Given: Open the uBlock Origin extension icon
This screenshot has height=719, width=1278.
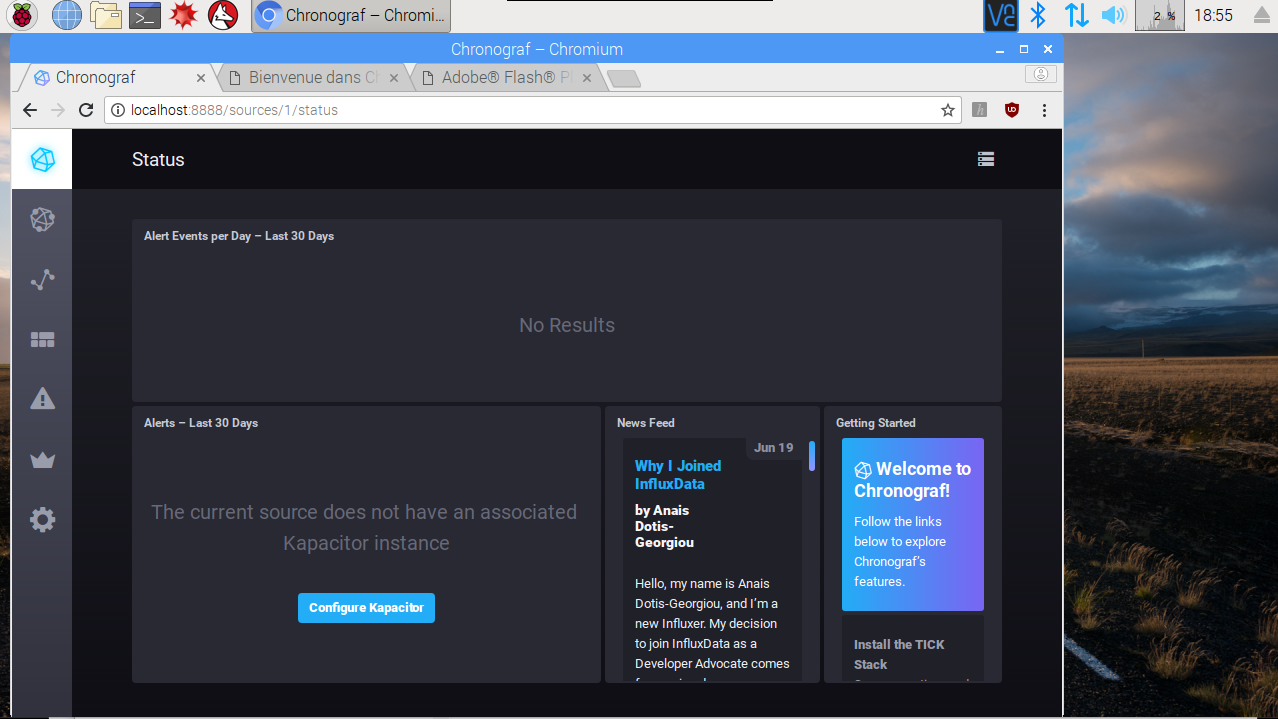Looking at the screenshot, I should pyautogui.click(x=1012, y=110).
